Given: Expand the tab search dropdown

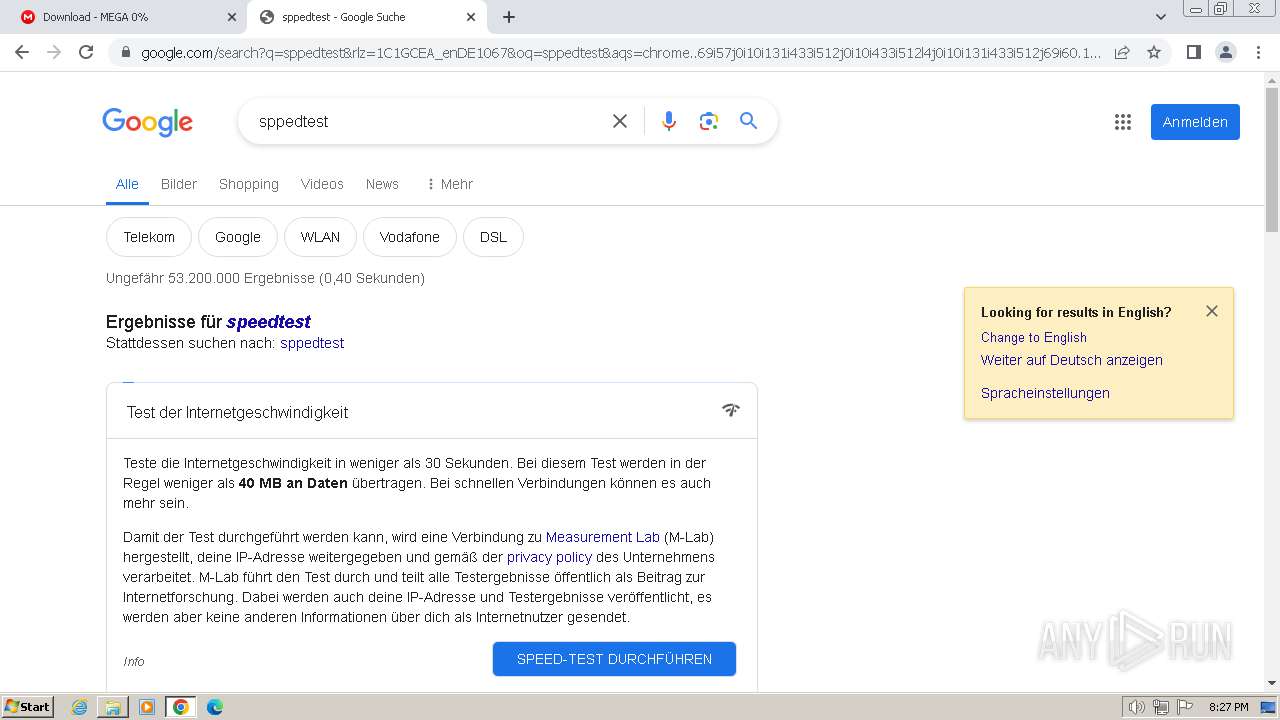Looking at the screenshot, I should pos(1160,17).
